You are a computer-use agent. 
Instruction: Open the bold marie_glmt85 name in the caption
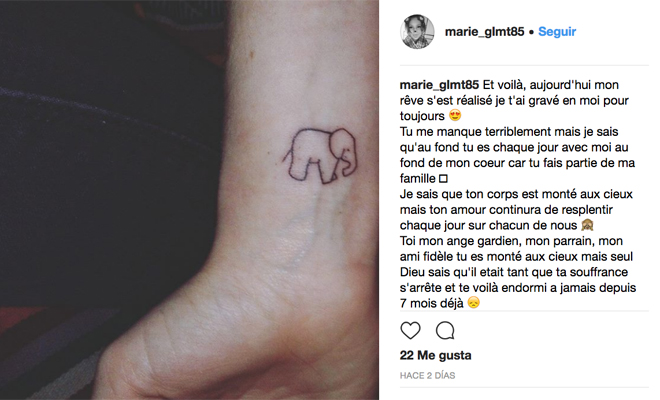tap(439, 85)
